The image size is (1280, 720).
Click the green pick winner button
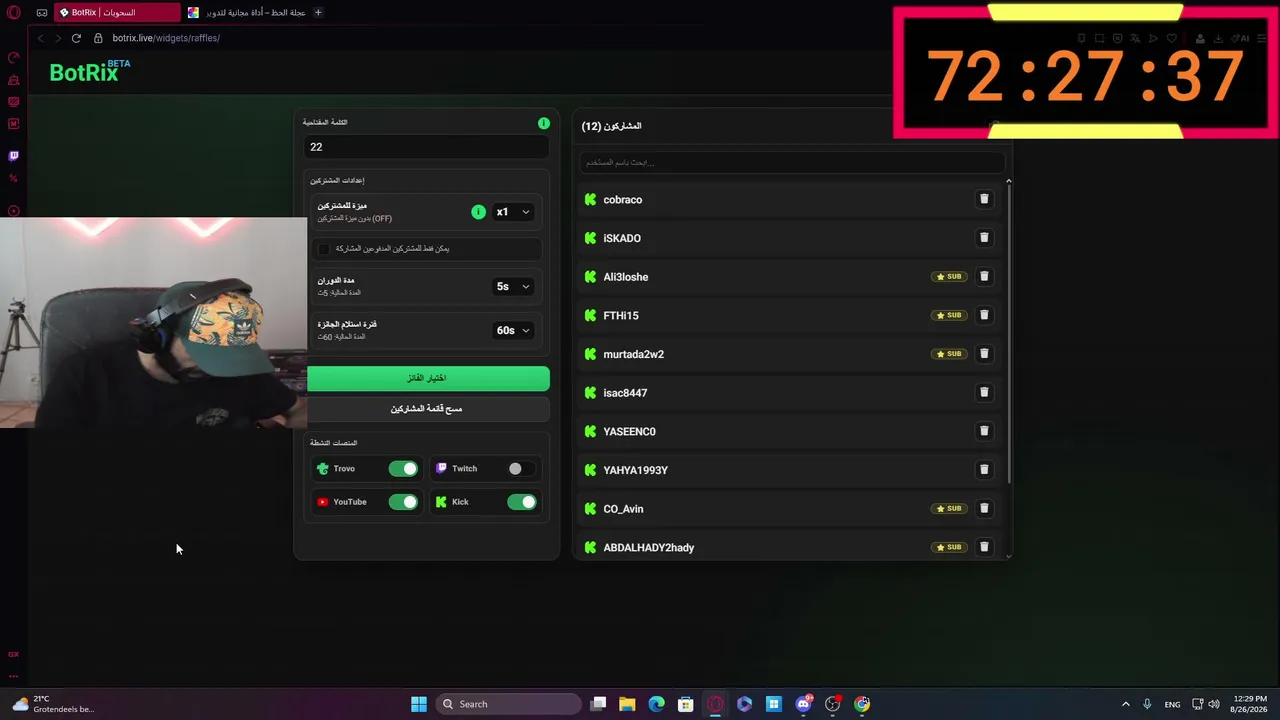(428, 378)
